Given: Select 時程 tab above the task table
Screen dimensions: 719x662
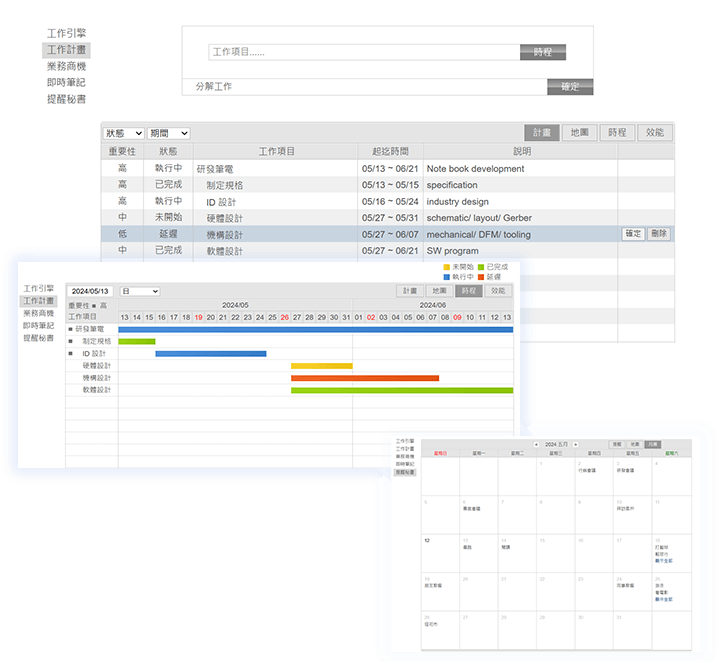Looking at the screenshot, I should click(x=617, y=132).
